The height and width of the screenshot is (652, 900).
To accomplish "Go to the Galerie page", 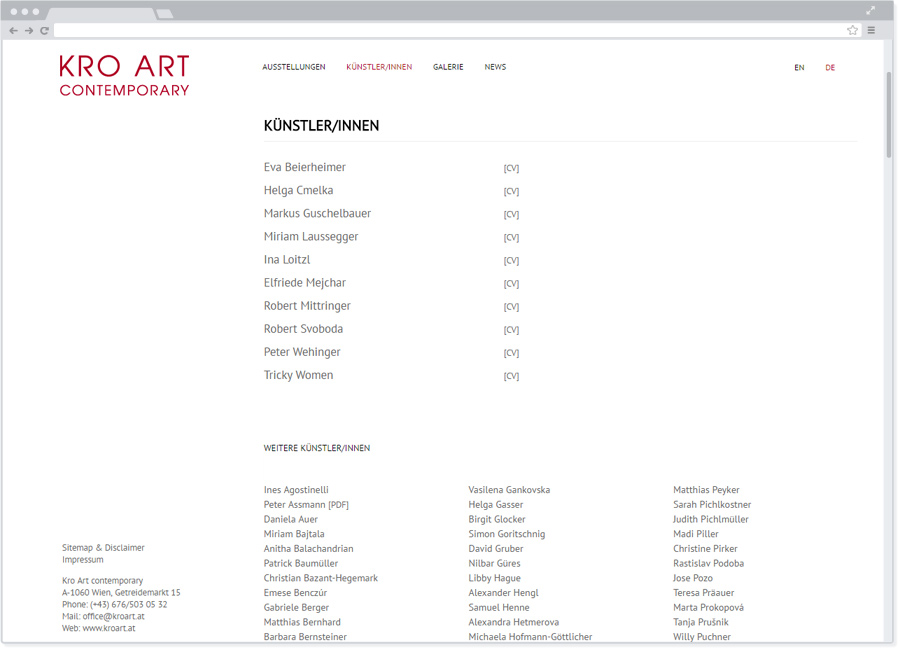I will click(448, 67).
